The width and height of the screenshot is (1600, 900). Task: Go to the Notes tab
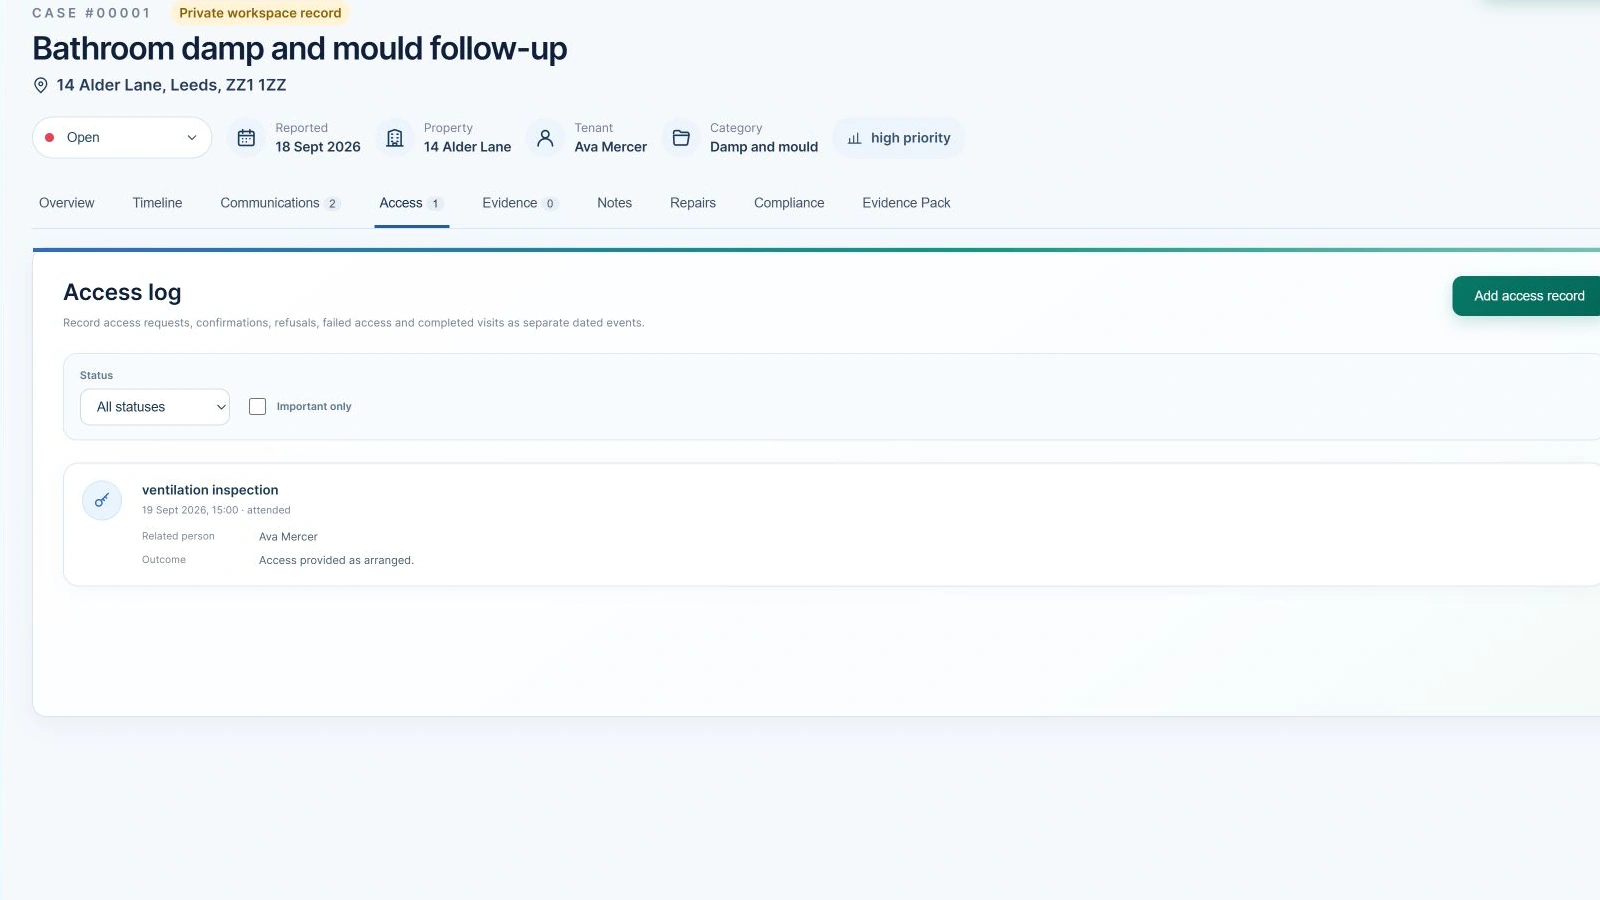point(614,203)
